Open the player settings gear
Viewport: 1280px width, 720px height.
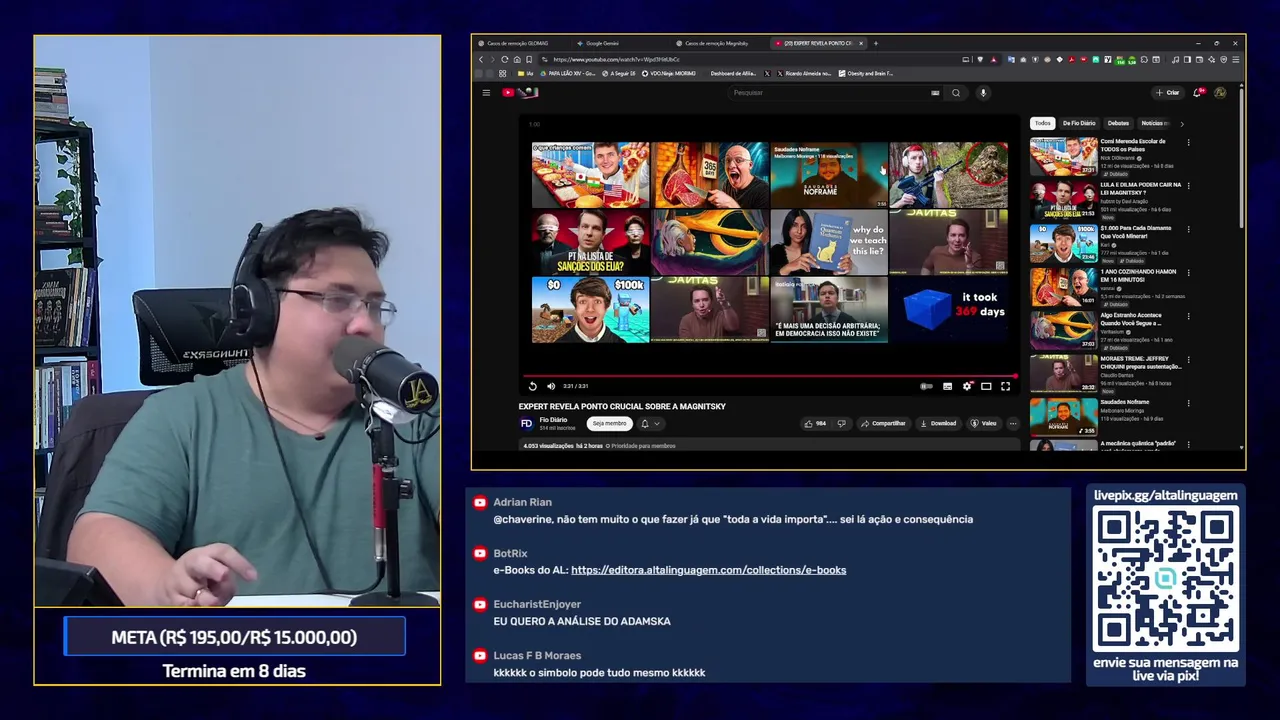[x=967, y=386]
